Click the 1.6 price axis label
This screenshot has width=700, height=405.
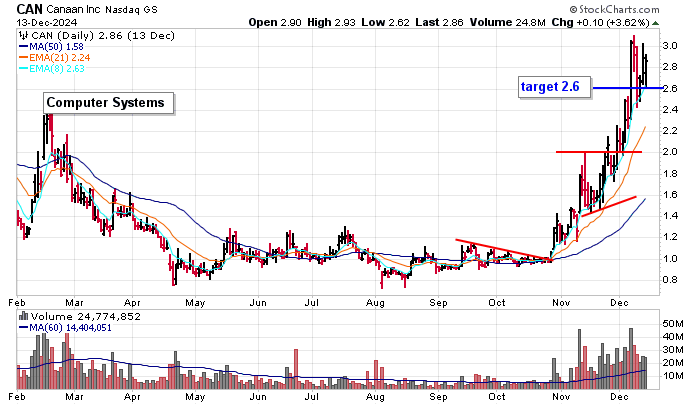(670, 195)
